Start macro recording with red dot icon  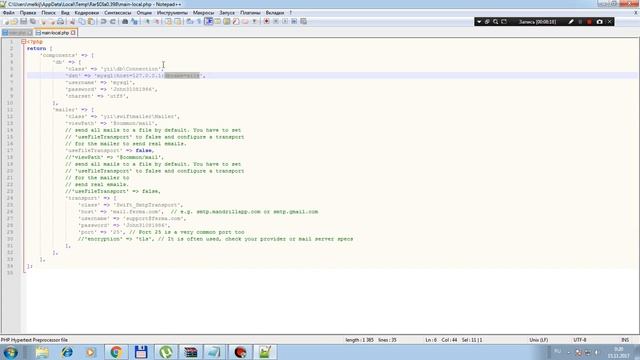pos(266,21)
